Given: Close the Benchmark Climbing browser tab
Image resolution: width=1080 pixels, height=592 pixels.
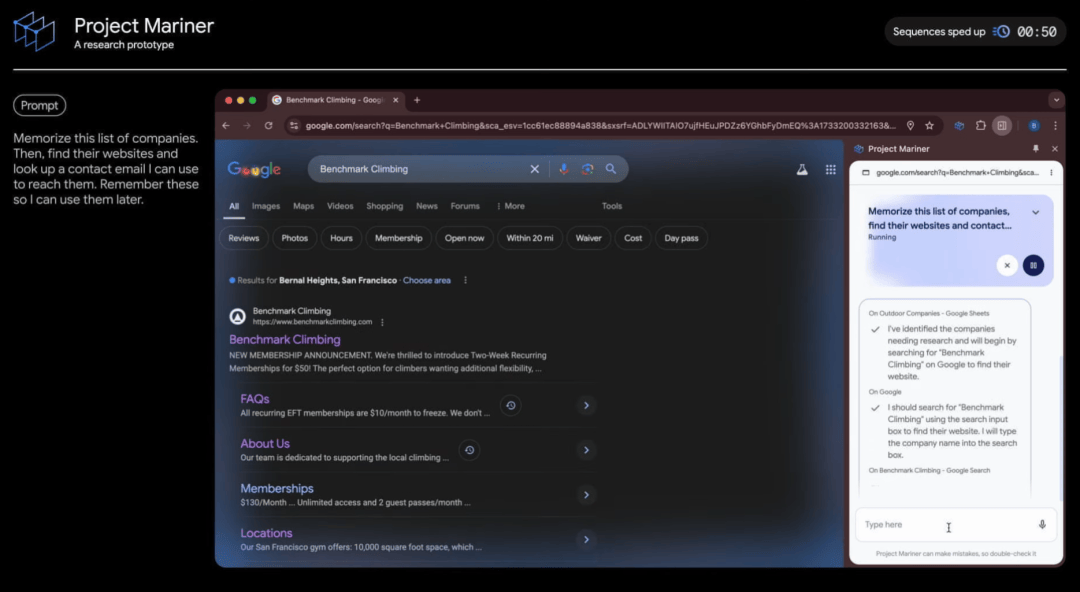Looking at the screenshot, I should 395,100.
